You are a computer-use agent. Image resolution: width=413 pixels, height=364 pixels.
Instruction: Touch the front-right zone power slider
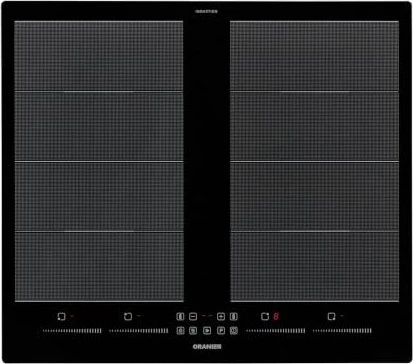point(342,331)
